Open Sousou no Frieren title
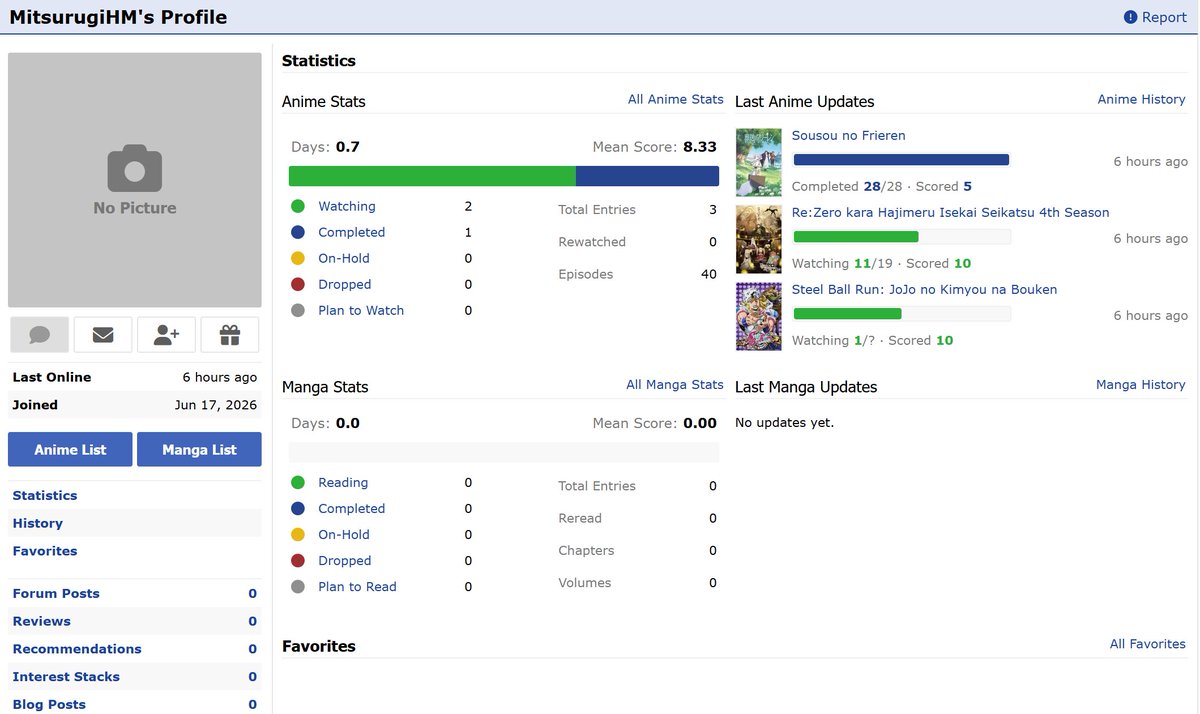Viewport: 1200px width, 714px height. click(x=849, y=135)
